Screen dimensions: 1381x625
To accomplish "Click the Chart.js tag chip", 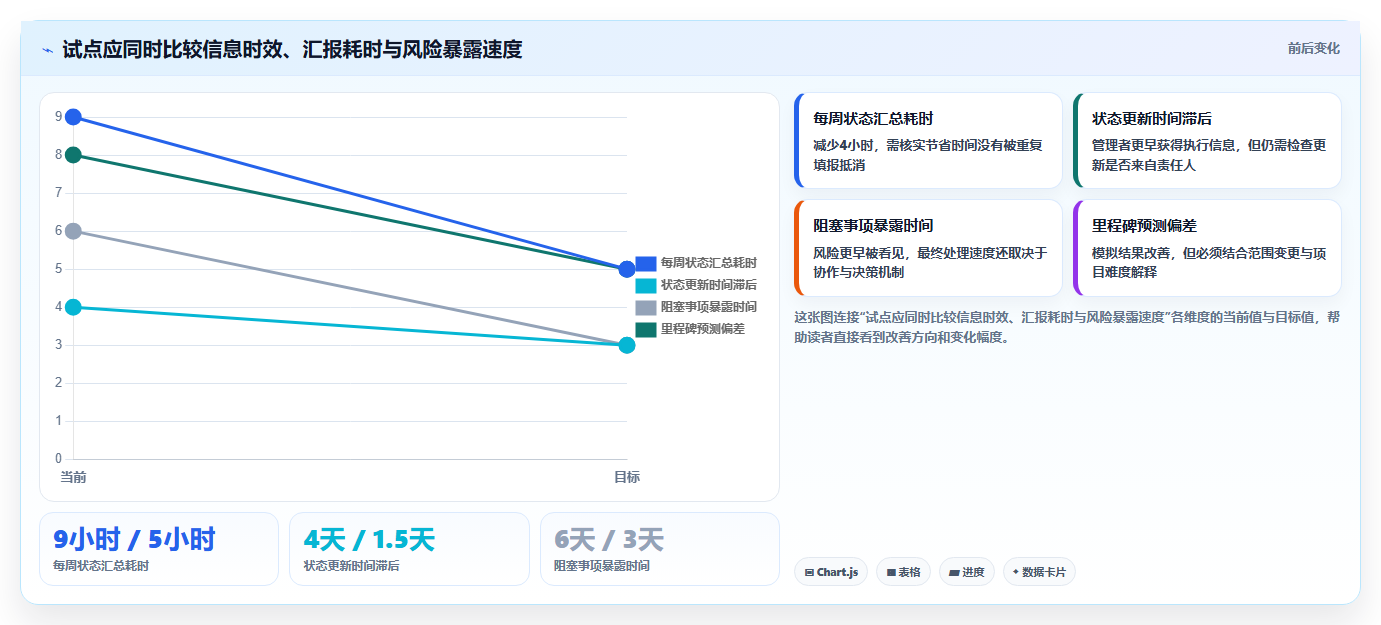I will pos(831,572).
